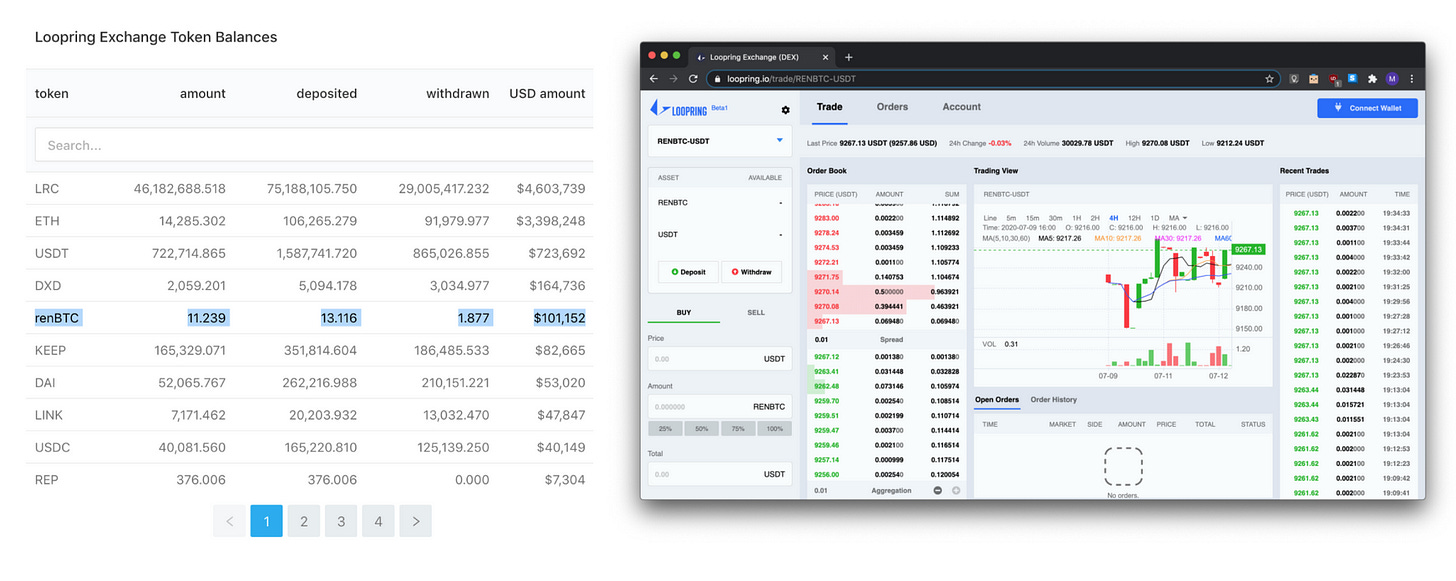Select the 1H chart interval
The width and height of the screenshot is (1456, 581).
(1077, 218)
